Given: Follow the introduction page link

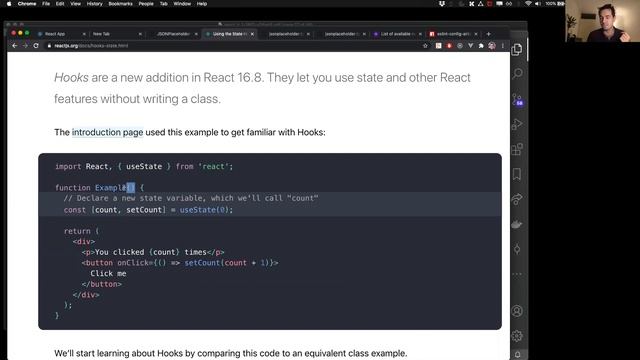Looking at the screenshot, I should pos(107,132).
